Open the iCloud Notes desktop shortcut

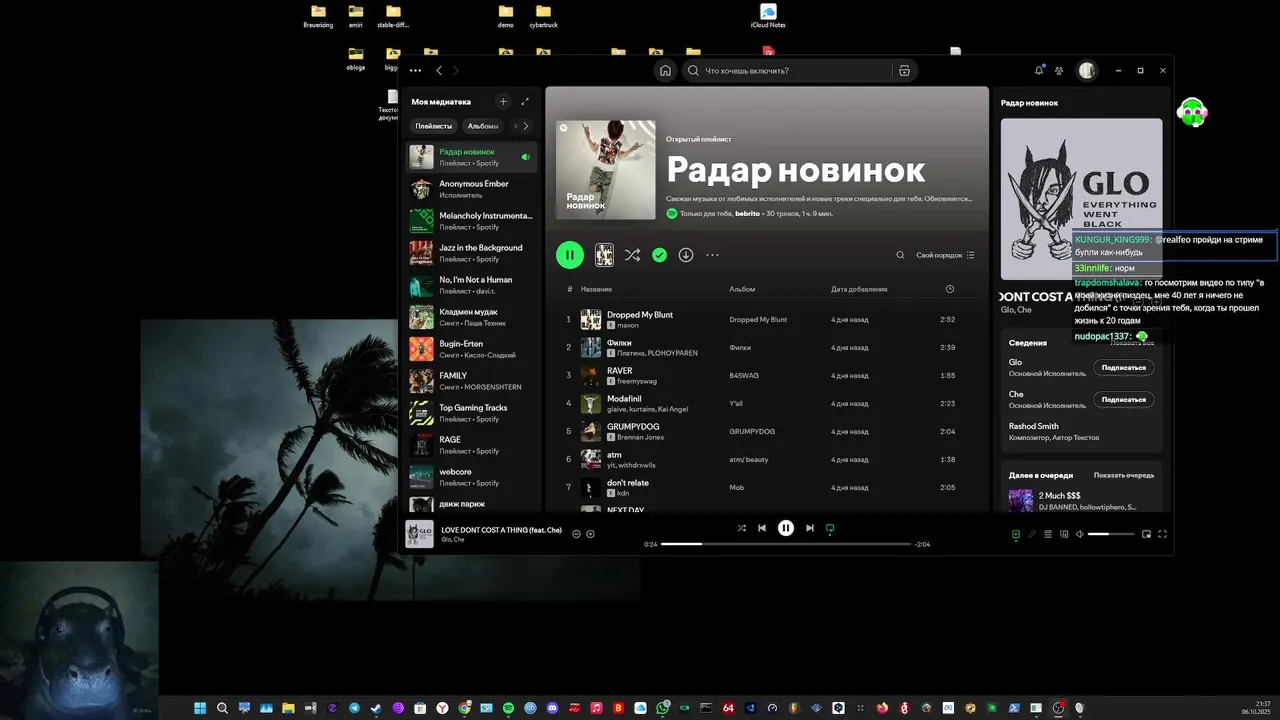(x=768, y=16)
